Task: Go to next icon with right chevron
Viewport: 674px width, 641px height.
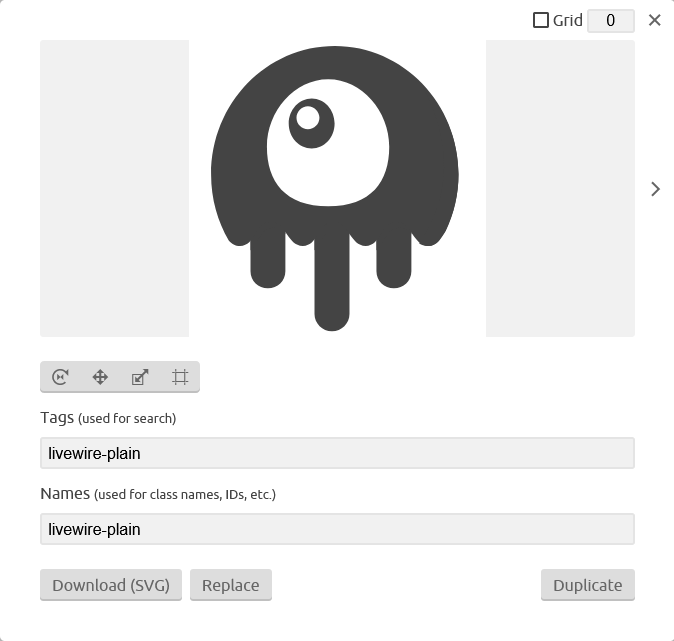Action: point(655,189)
